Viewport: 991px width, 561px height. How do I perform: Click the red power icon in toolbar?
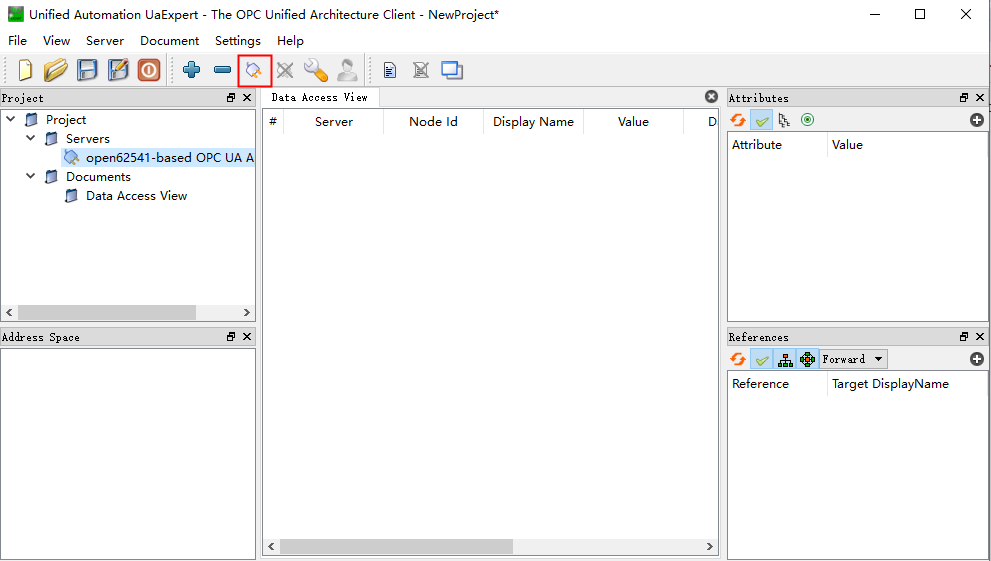pos(149,70)
